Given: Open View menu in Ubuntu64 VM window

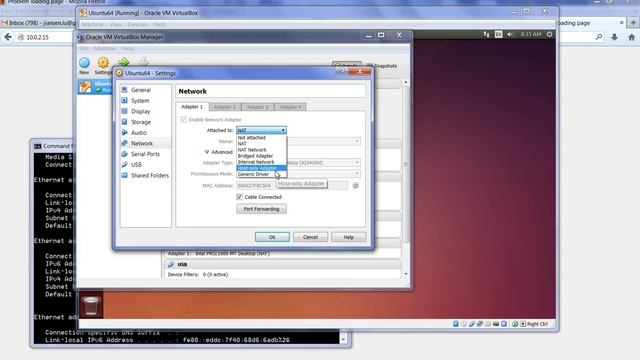Looking at the screenshot, I should click(x=116, y=24).
